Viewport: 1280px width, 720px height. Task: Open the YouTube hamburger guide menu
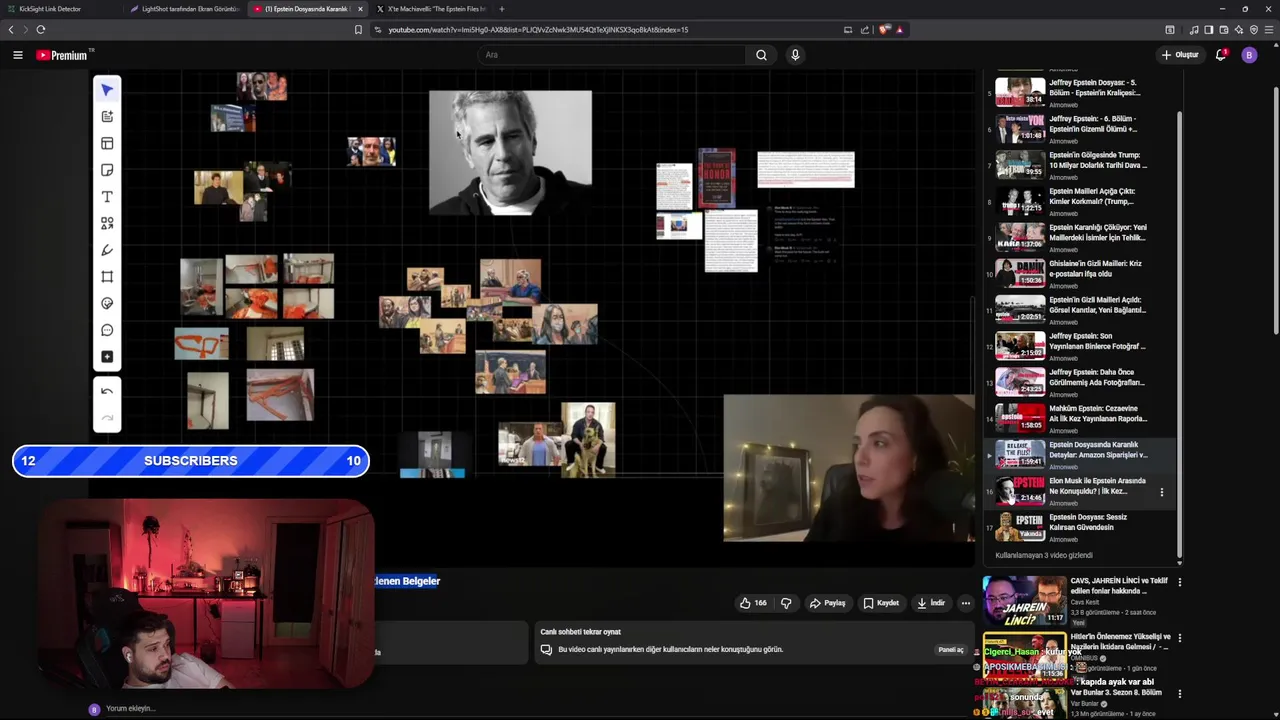[17, 55]
